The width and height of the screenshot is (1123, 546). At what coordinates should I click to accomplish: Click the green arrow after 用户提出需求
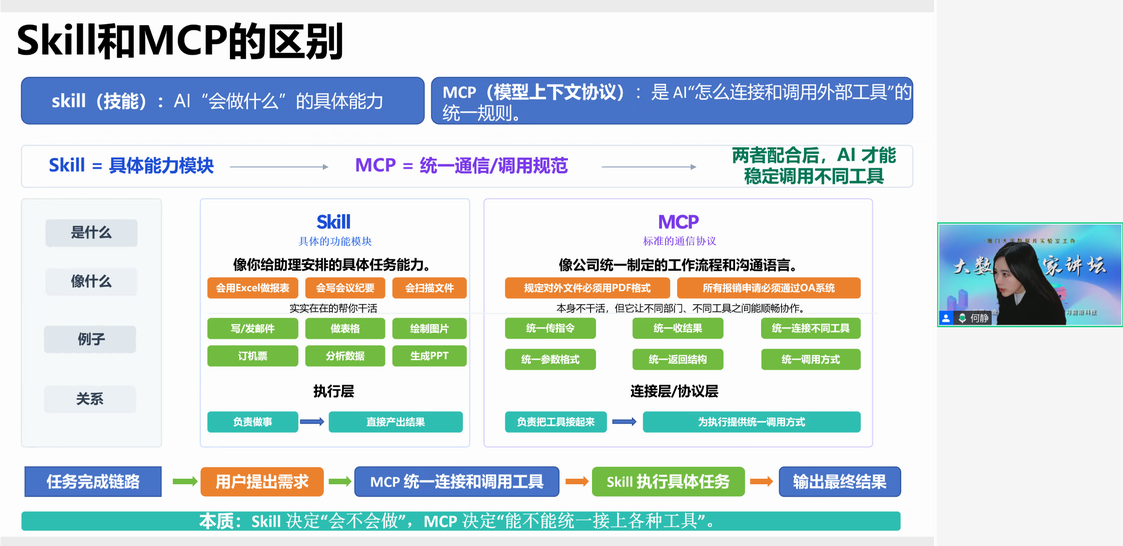(x=339, y=482)
